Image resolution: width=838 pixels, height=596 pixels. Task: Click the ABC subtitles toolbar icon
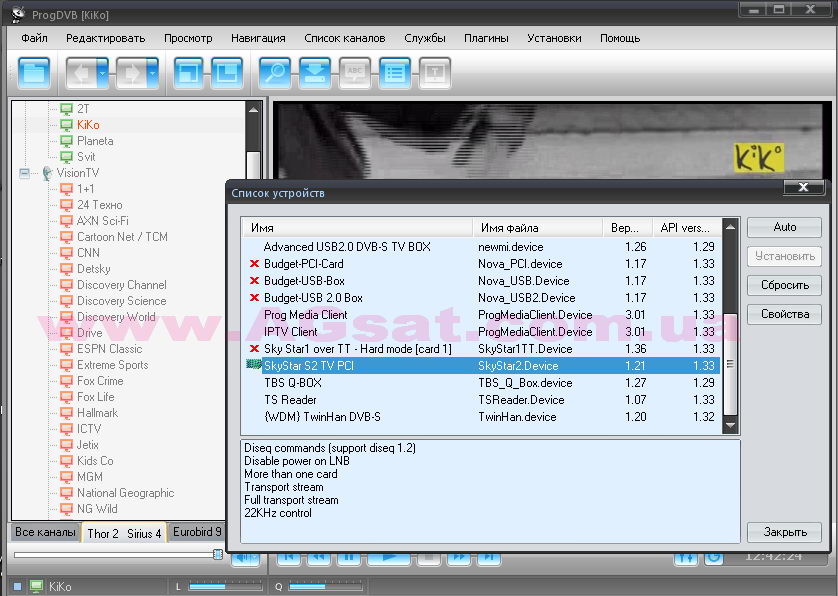[355, 73]
